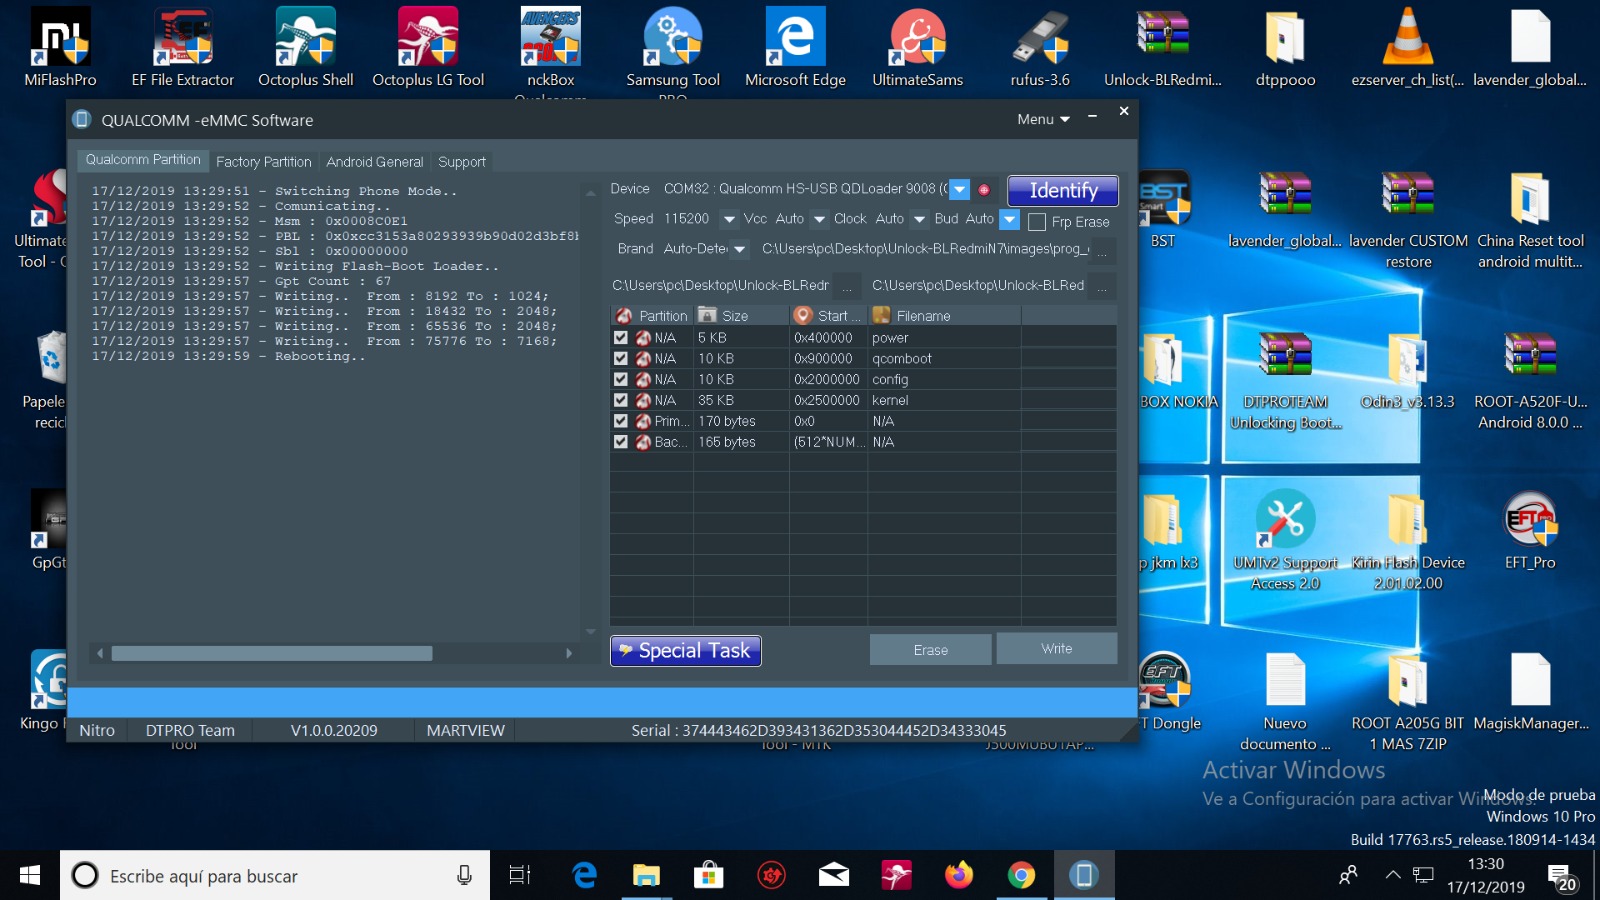Open the Windows Start menu
Image resolution: width=1600 pixels, height=900 pixels.
coord(30,876)
